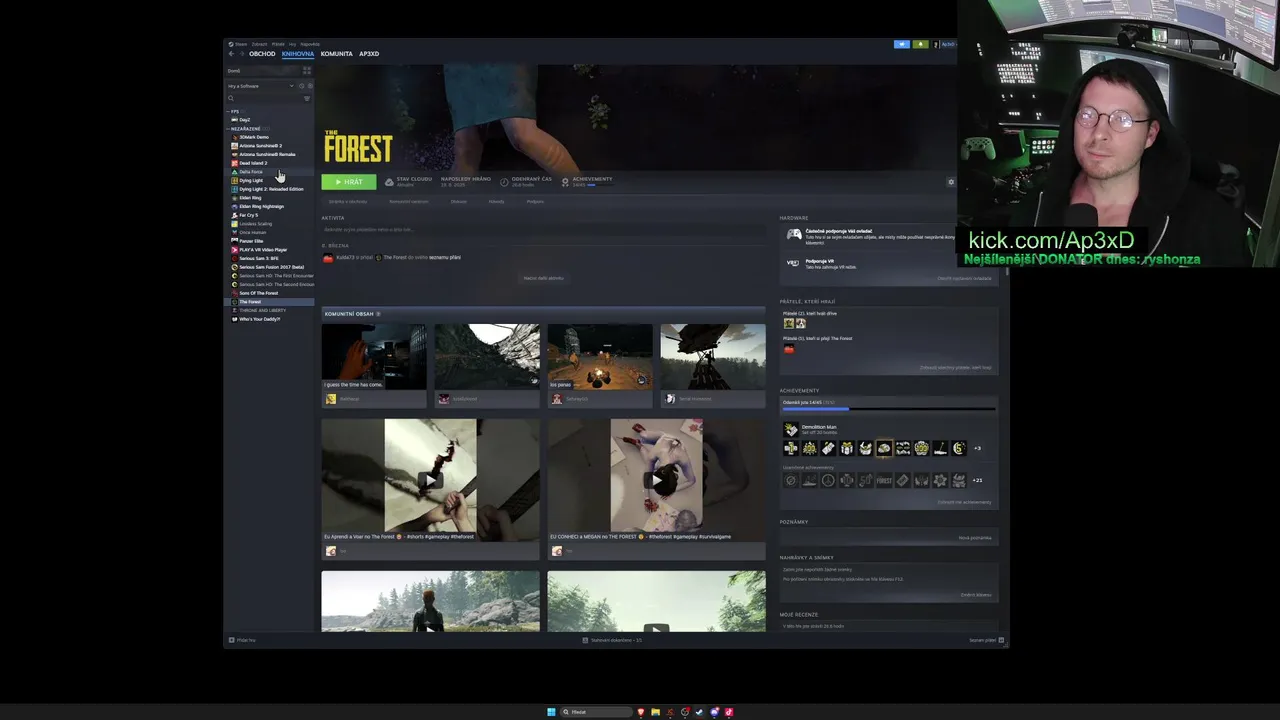Open the Hry a Software filter dropdown
This screenshot has width=1280, height=720.
261,86
